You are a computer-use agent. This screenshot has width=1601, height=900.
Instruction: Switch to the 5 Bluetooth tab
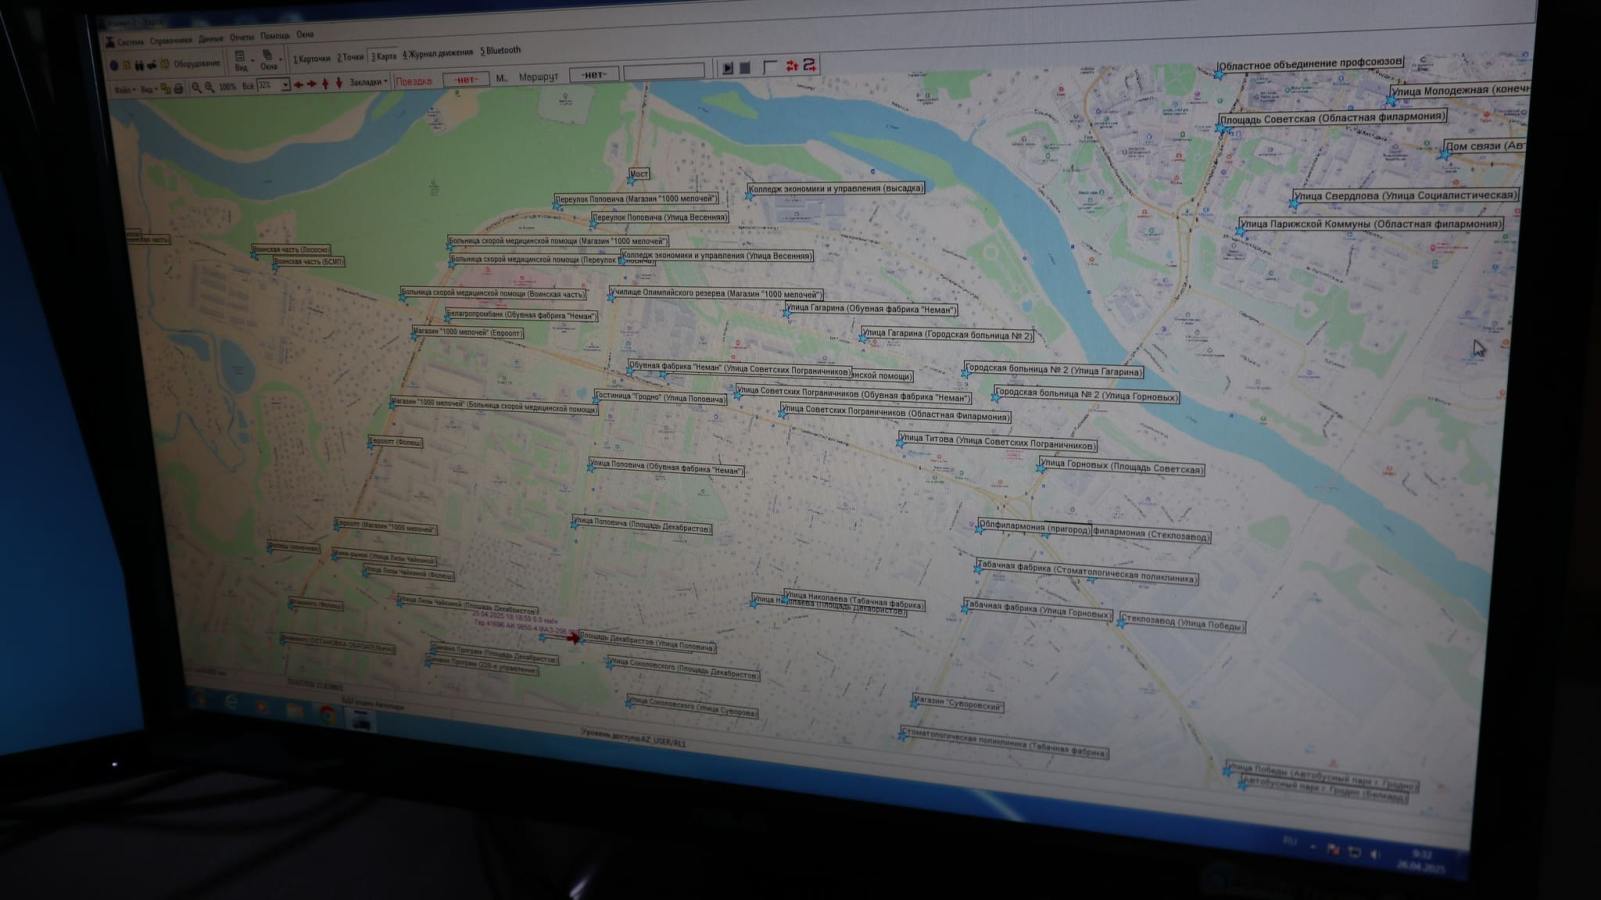pos(501,50)
